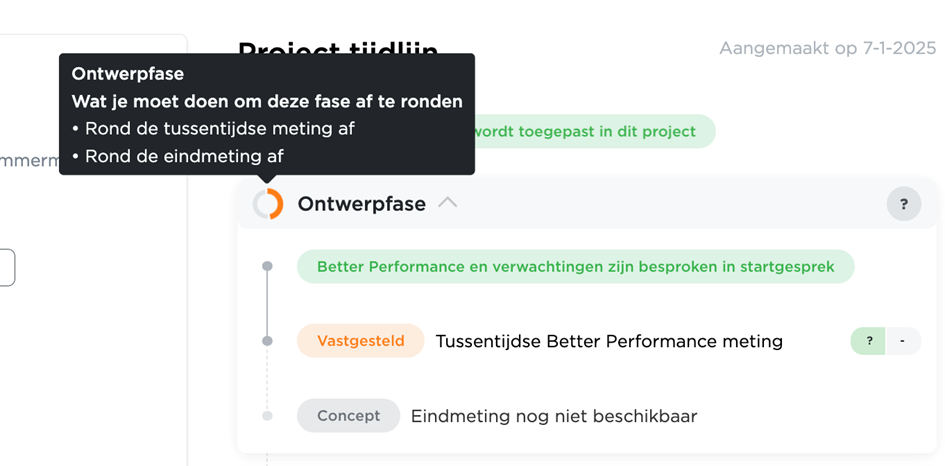This screenshot has width=945, height=466.
Task: Click the tooltip line 'Rond de eindmeting af'
Action: pos(178,156)
